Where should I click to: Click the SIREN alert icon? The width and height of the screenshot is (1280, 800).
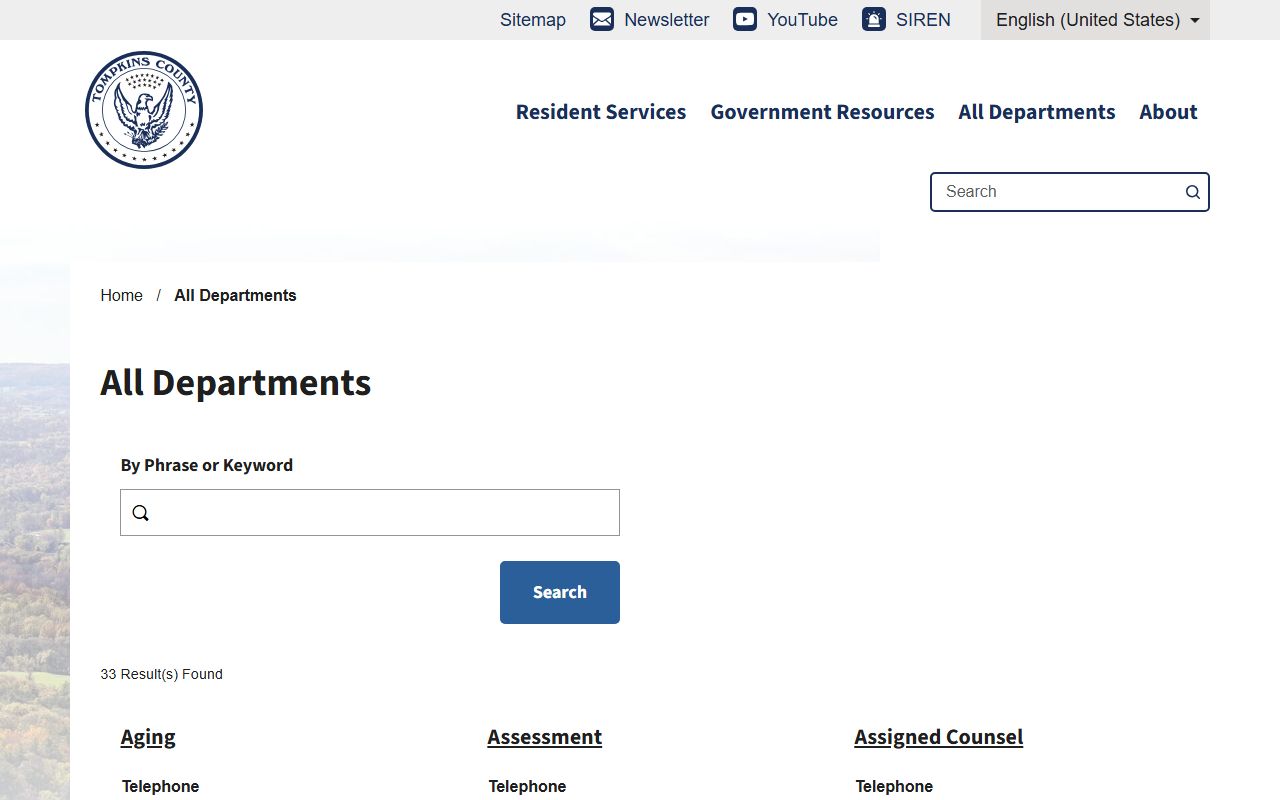coord(874,19)
